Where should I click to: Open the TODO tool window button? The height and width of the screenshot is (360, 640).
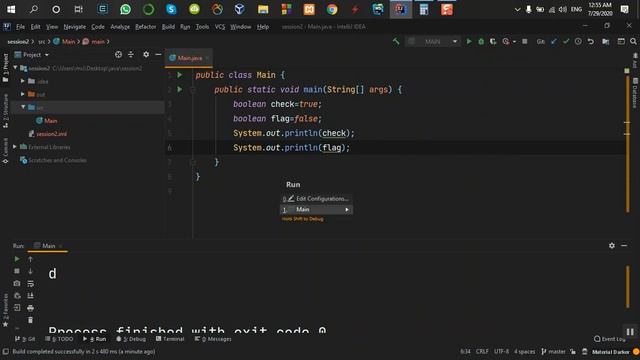[59, 339]
